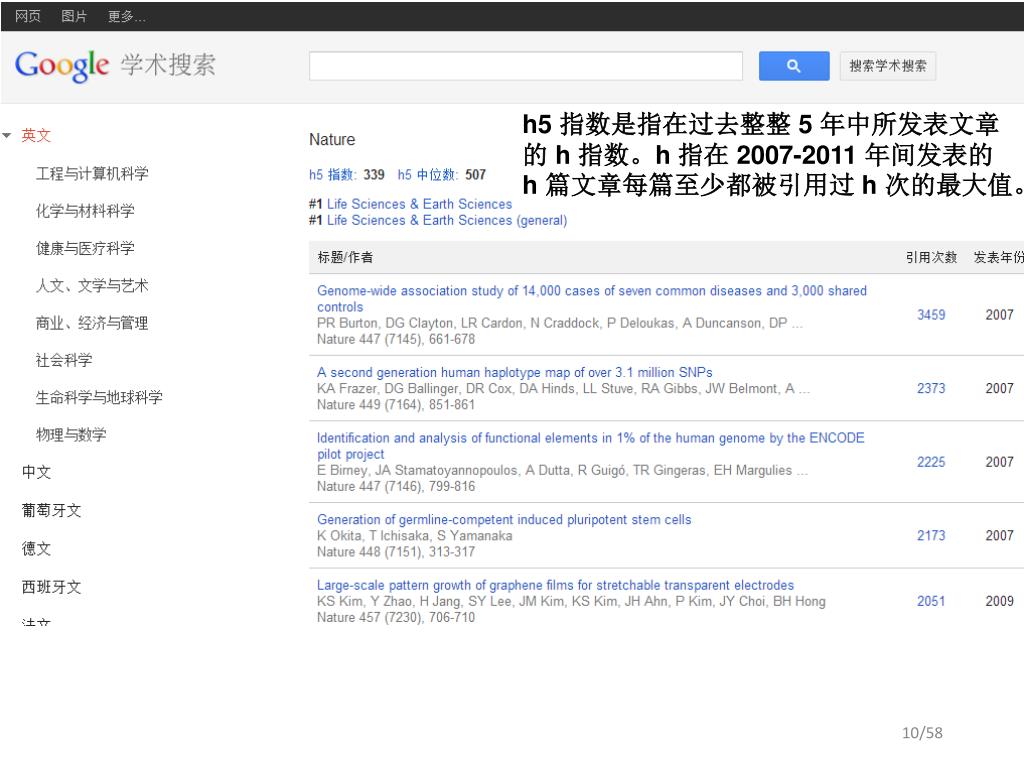Open 网页 in the top bar
1024x768 pixels.
coord(27,16)
